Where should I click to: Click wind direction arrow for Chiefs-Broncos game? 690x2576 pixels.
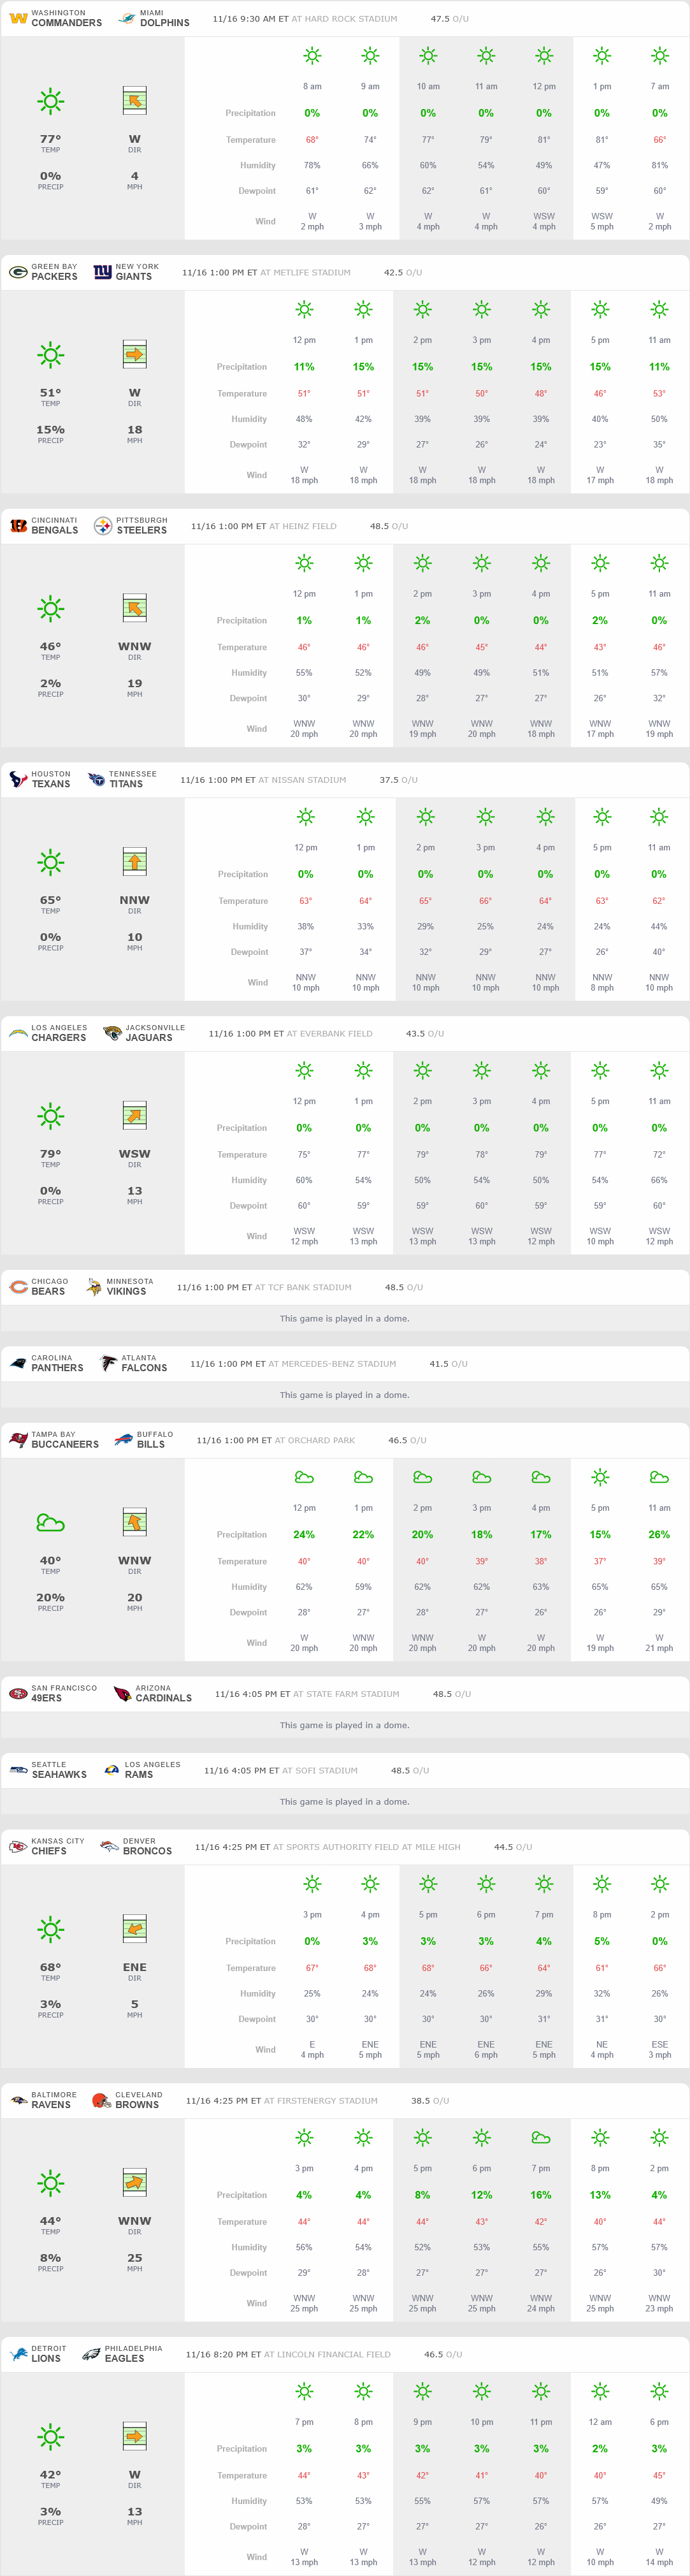[x=134, y=1929]
